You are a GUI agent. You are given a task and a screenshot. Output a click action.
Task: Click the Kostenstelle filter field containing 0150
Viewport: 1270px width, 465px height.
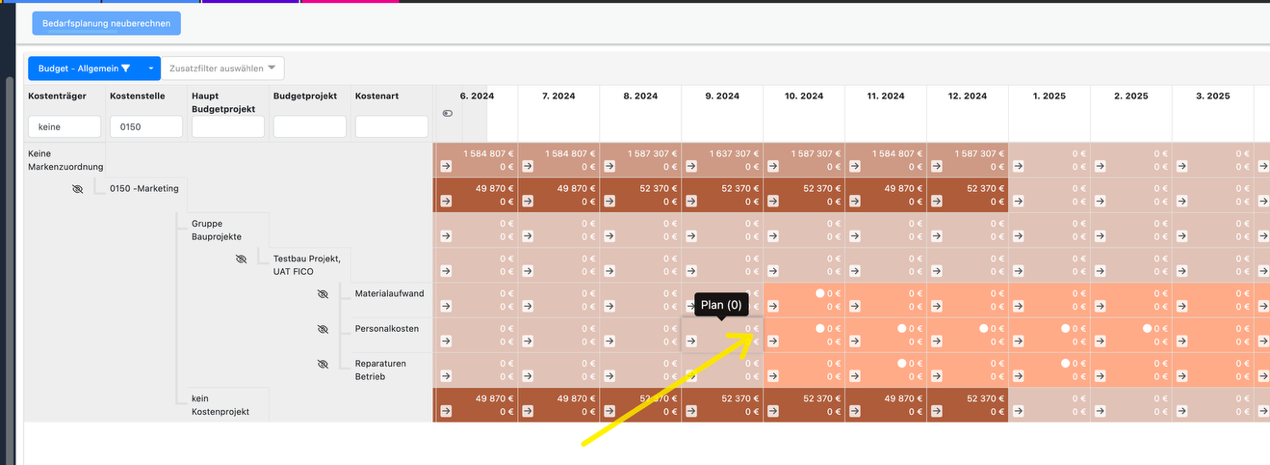tap(146, 127)
